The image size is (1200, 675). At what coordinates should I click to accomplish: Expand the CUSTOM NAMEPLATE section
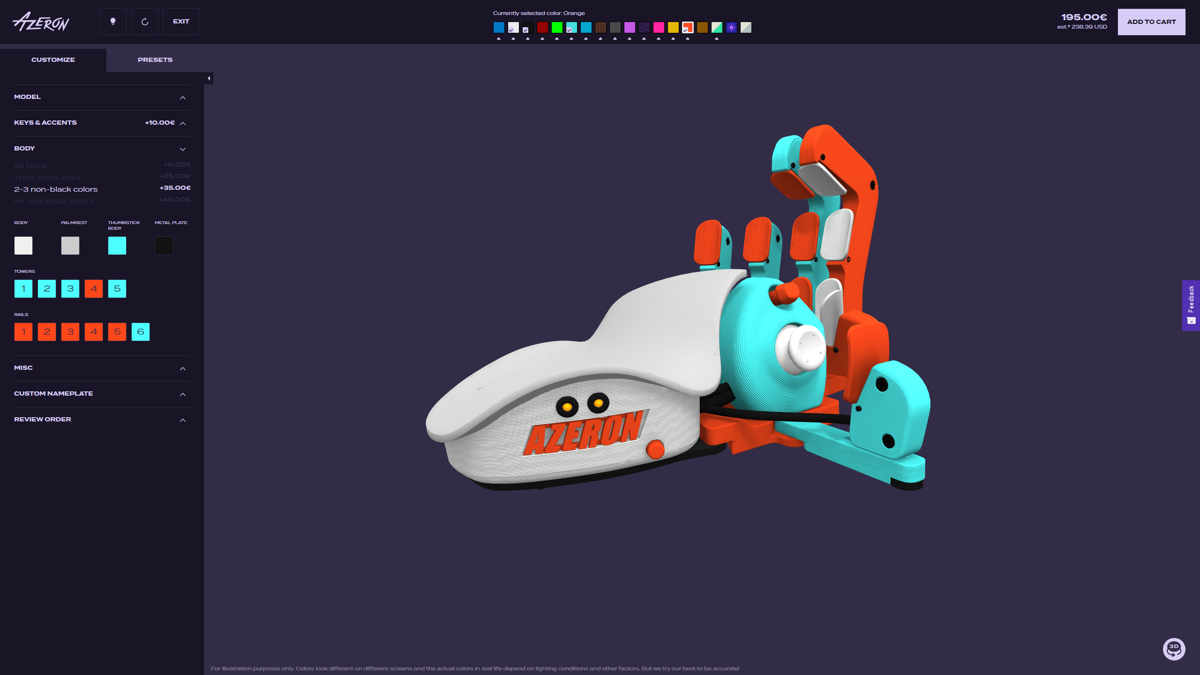tap(100, 394)
